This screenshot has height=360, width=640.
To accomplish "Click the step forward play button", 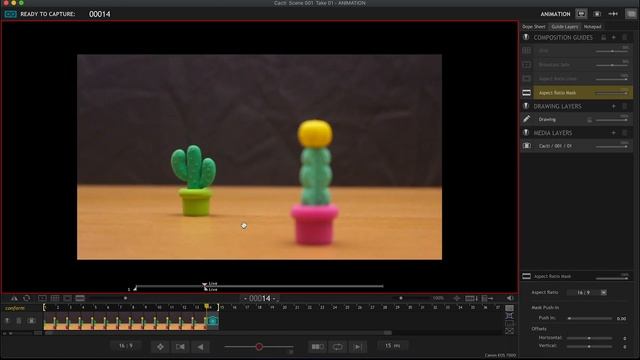I will click(358, 347).
